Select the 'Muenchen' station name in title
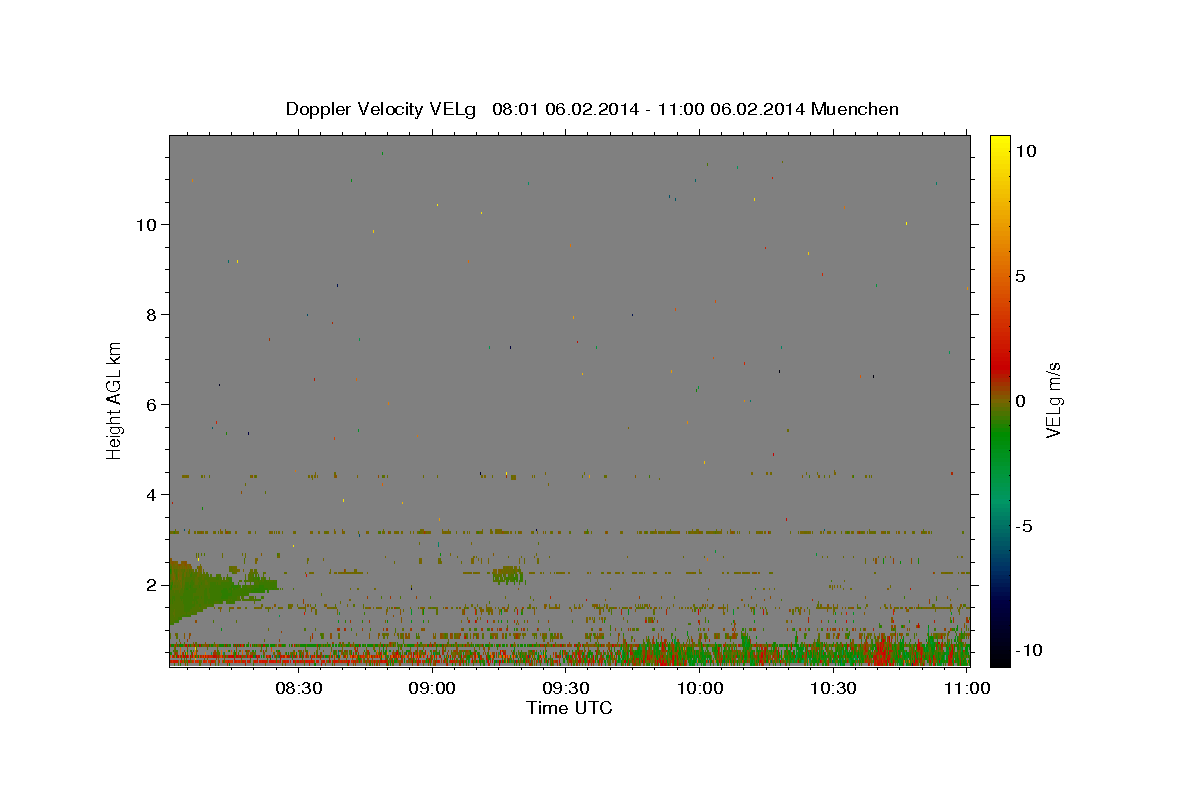 pyautogui.click(x=855, y=109)
